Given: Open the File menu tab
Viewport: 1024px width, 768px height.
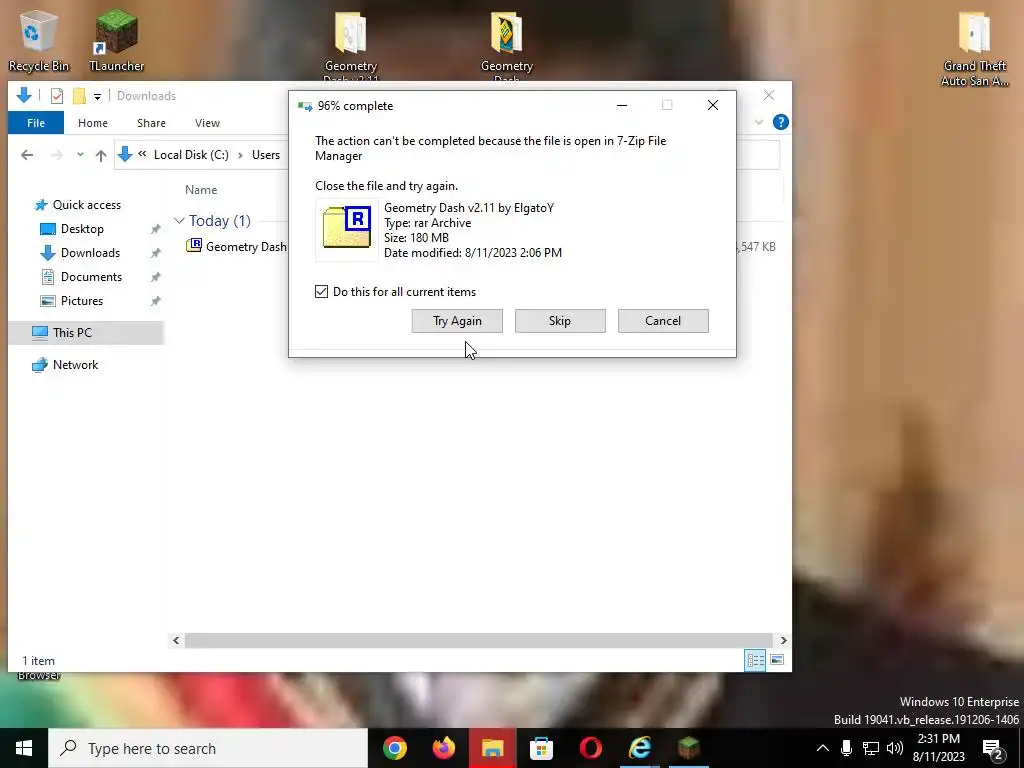Looking at the screenshot, I should coord(36,123).
